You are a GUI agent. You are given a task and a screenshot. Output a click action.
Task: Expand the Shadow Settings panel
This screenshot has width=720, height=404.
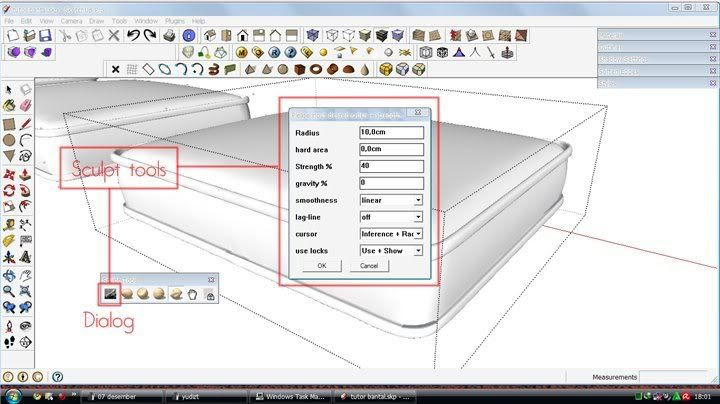(658, 59)
